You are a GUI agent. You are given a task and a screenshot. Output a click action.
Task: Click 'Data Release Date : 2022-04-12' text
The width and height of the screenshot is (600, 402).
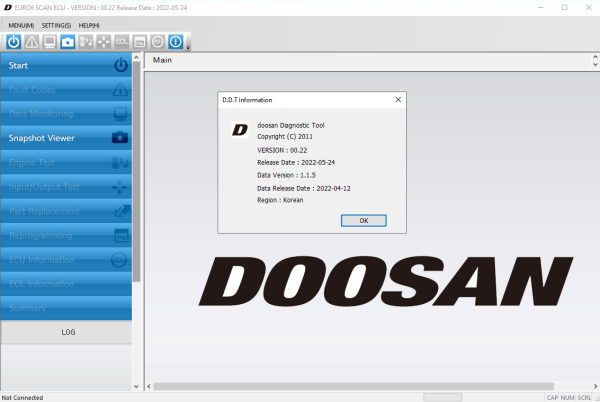point(304,188)
